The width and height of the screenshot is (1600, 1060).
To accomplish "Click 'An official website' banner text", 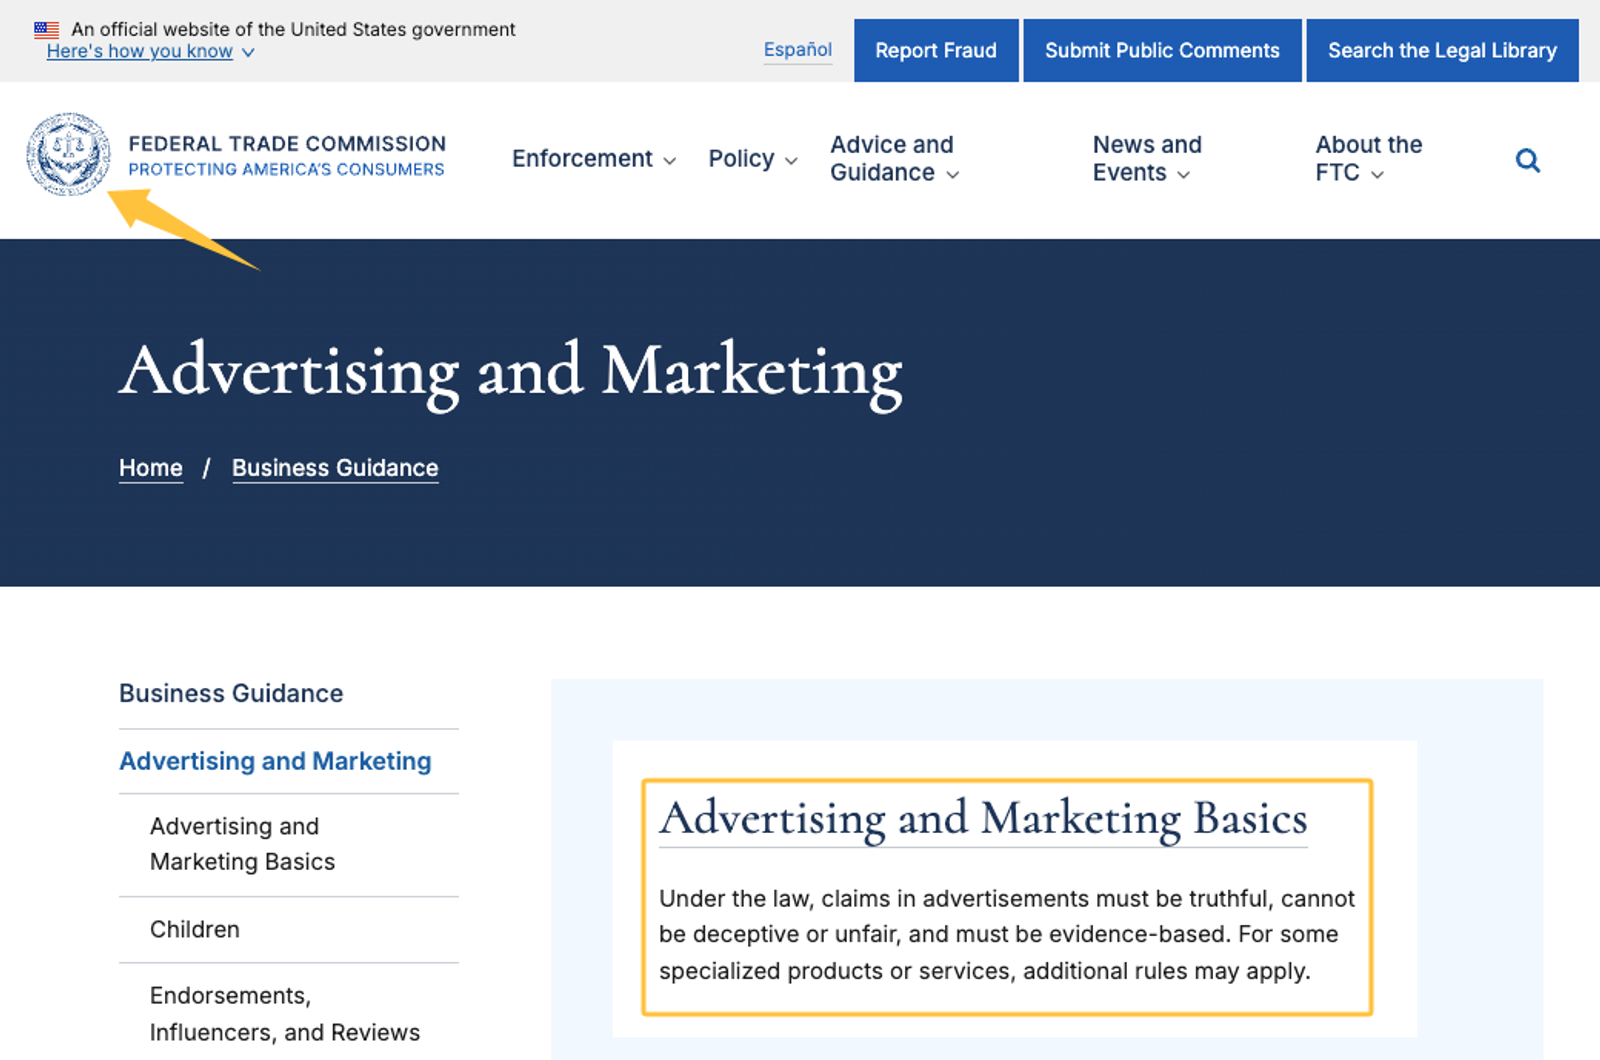I will [293, 29].
